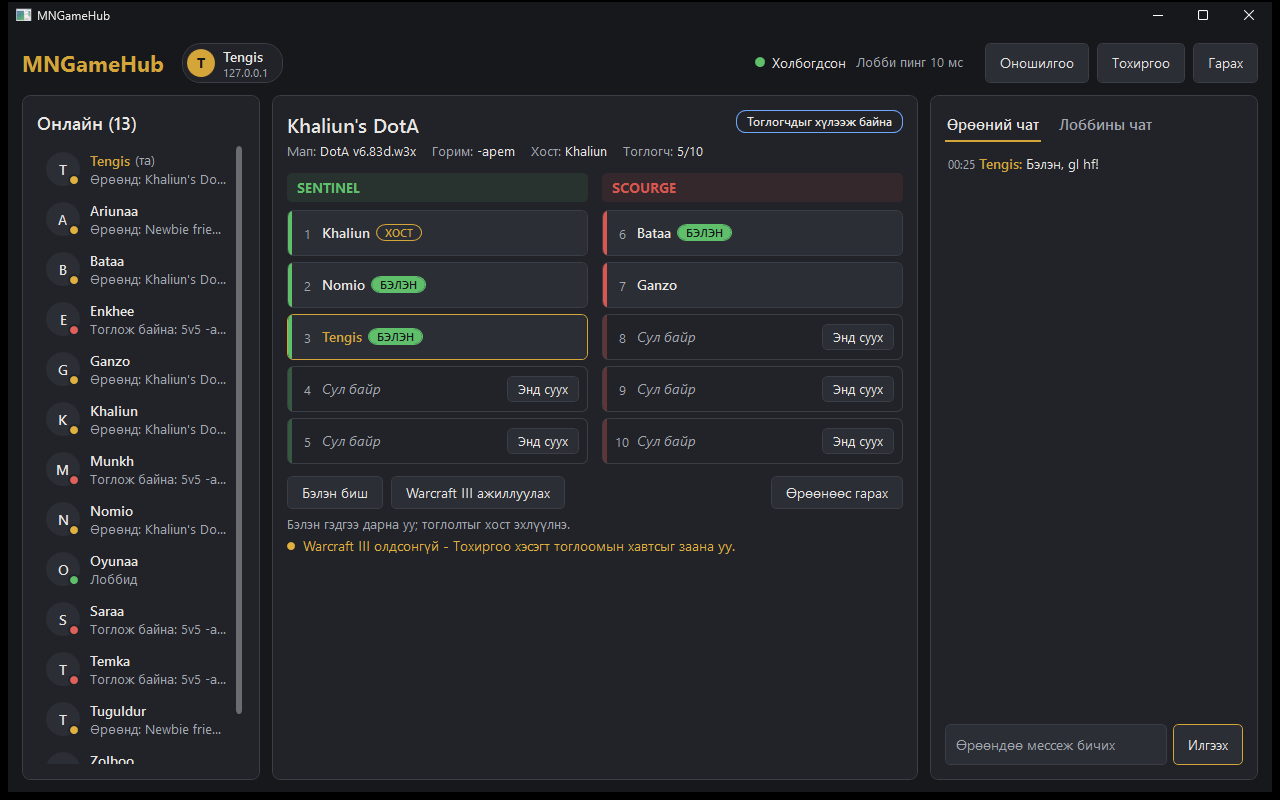The image size is (1280, 800).
Task: Send the chat message with Илгээх
Action: point(1208,745)
